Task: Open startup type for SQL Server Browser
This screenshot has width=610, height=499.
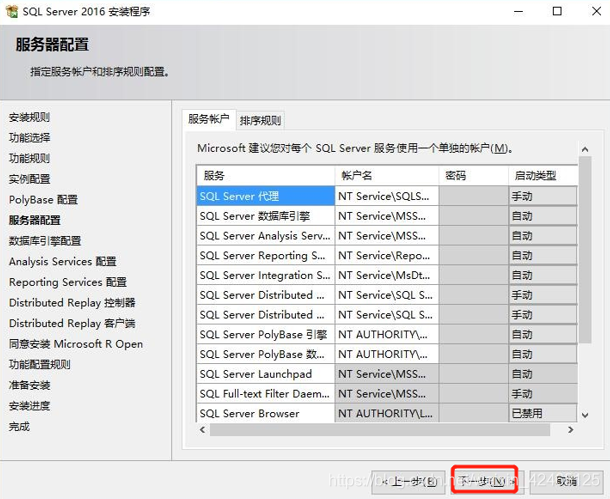Action: tap(543, 413)
